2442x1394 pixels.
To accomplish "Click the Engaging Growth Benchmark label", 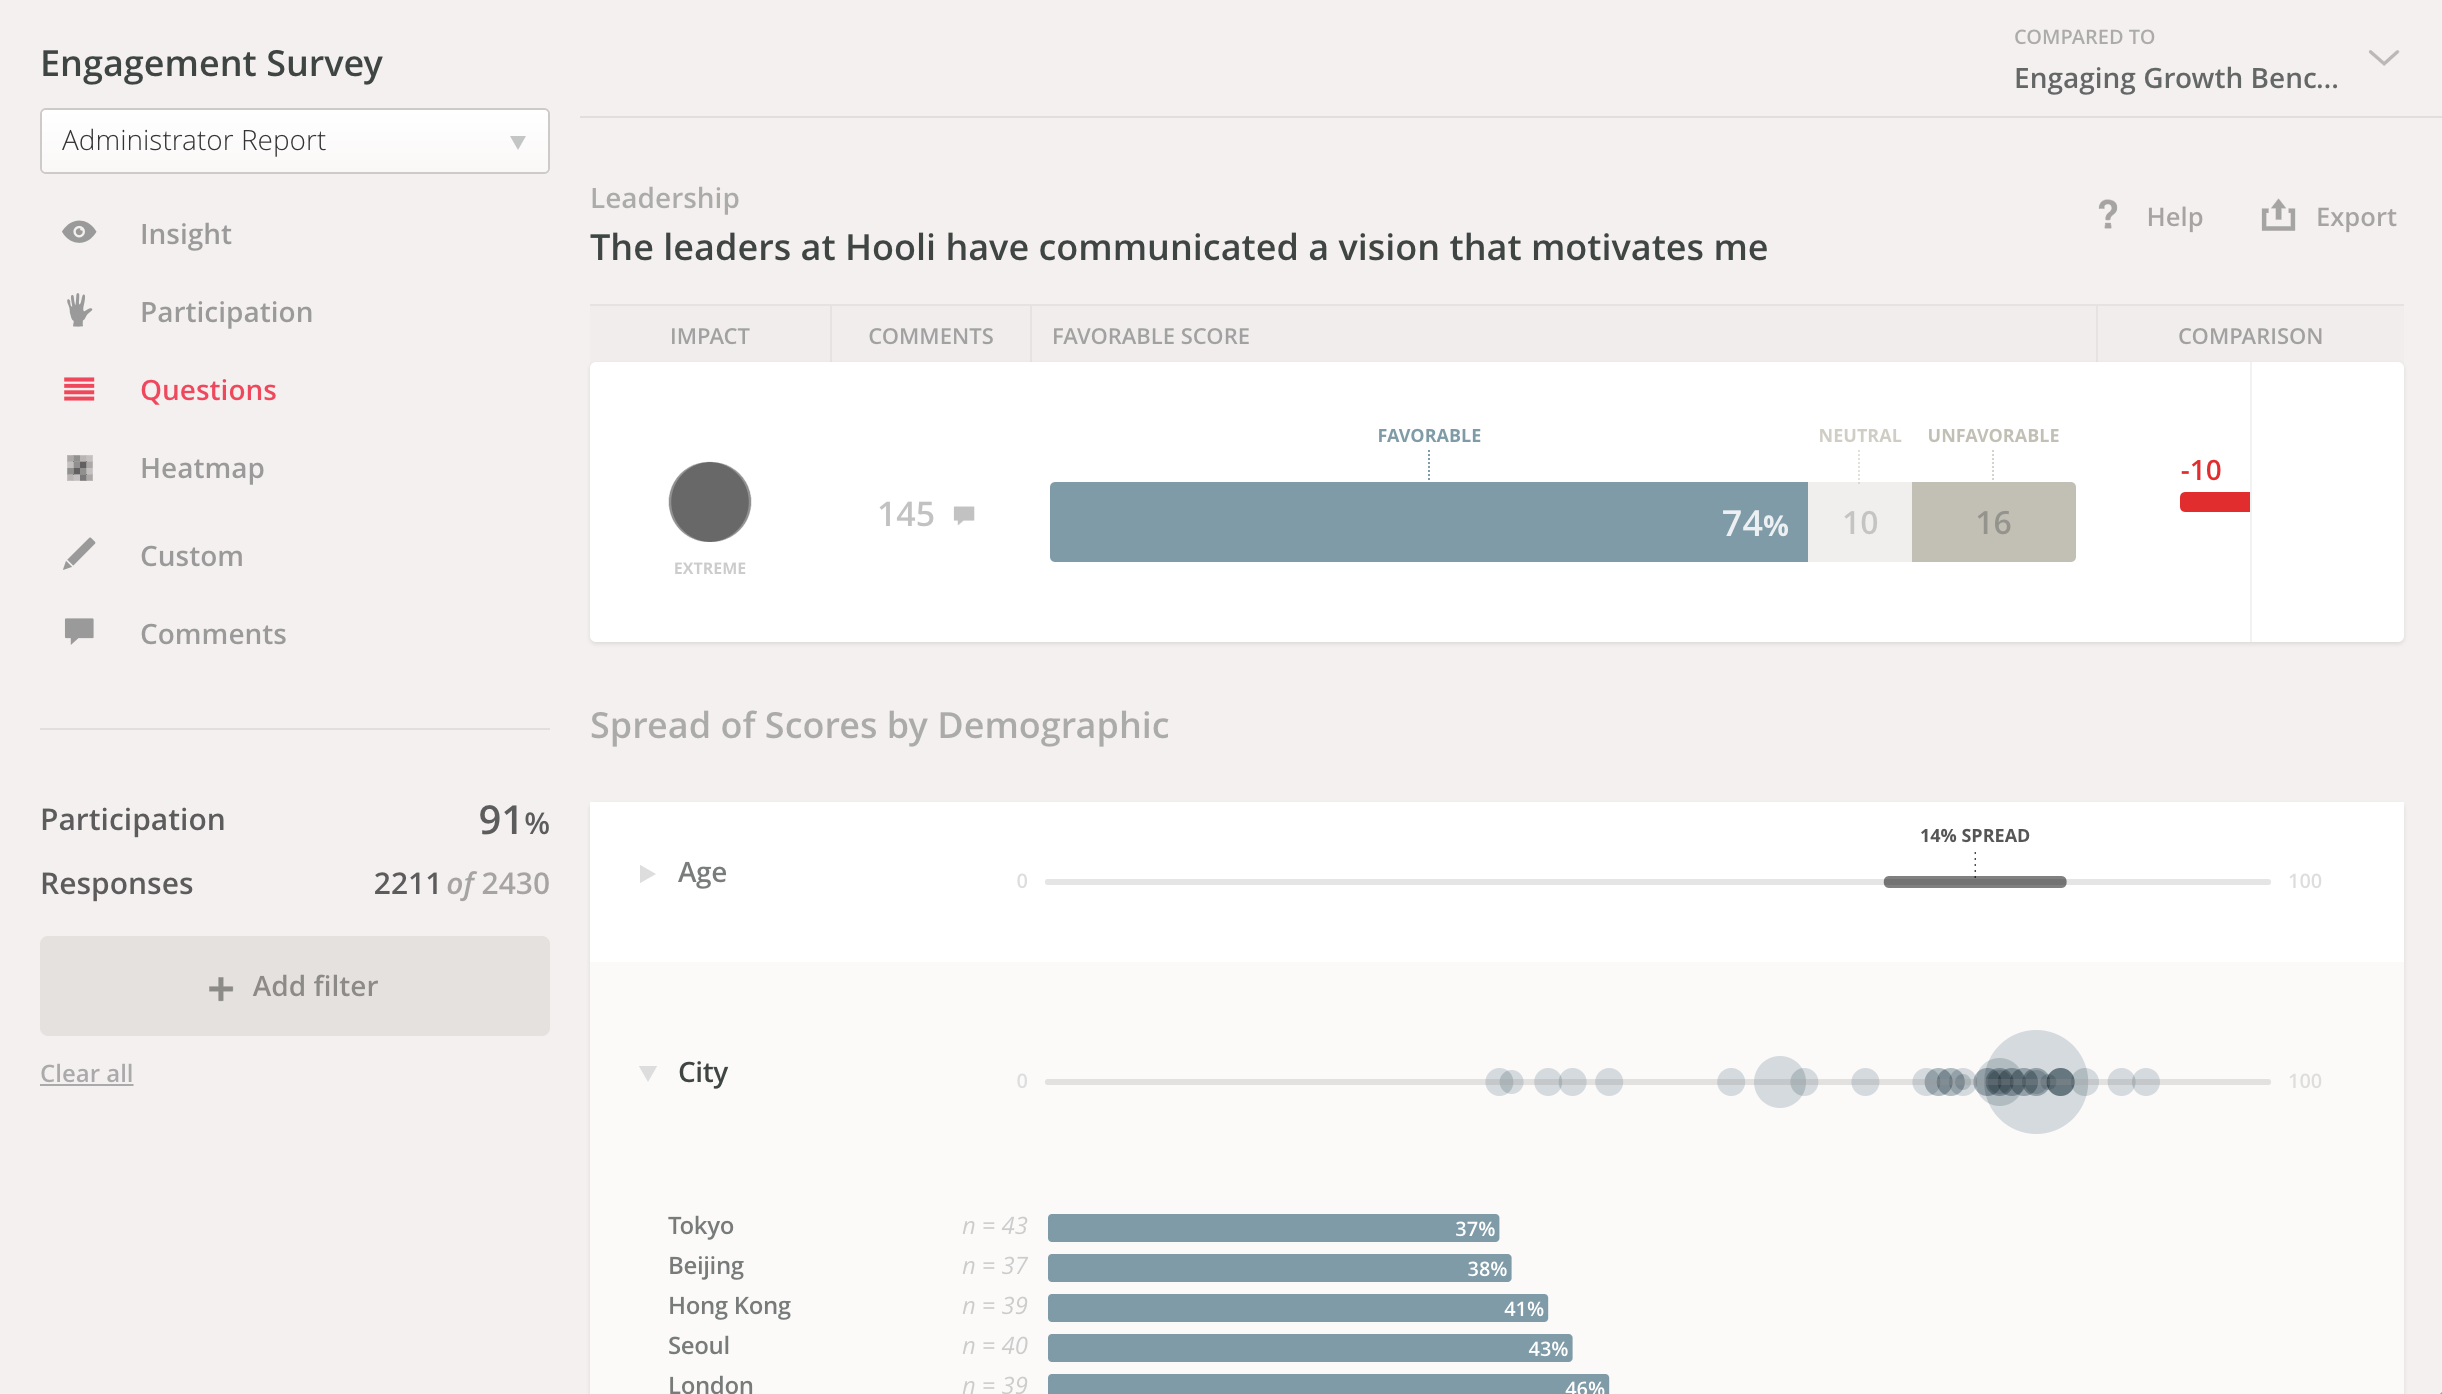I will coord(2176,78).
